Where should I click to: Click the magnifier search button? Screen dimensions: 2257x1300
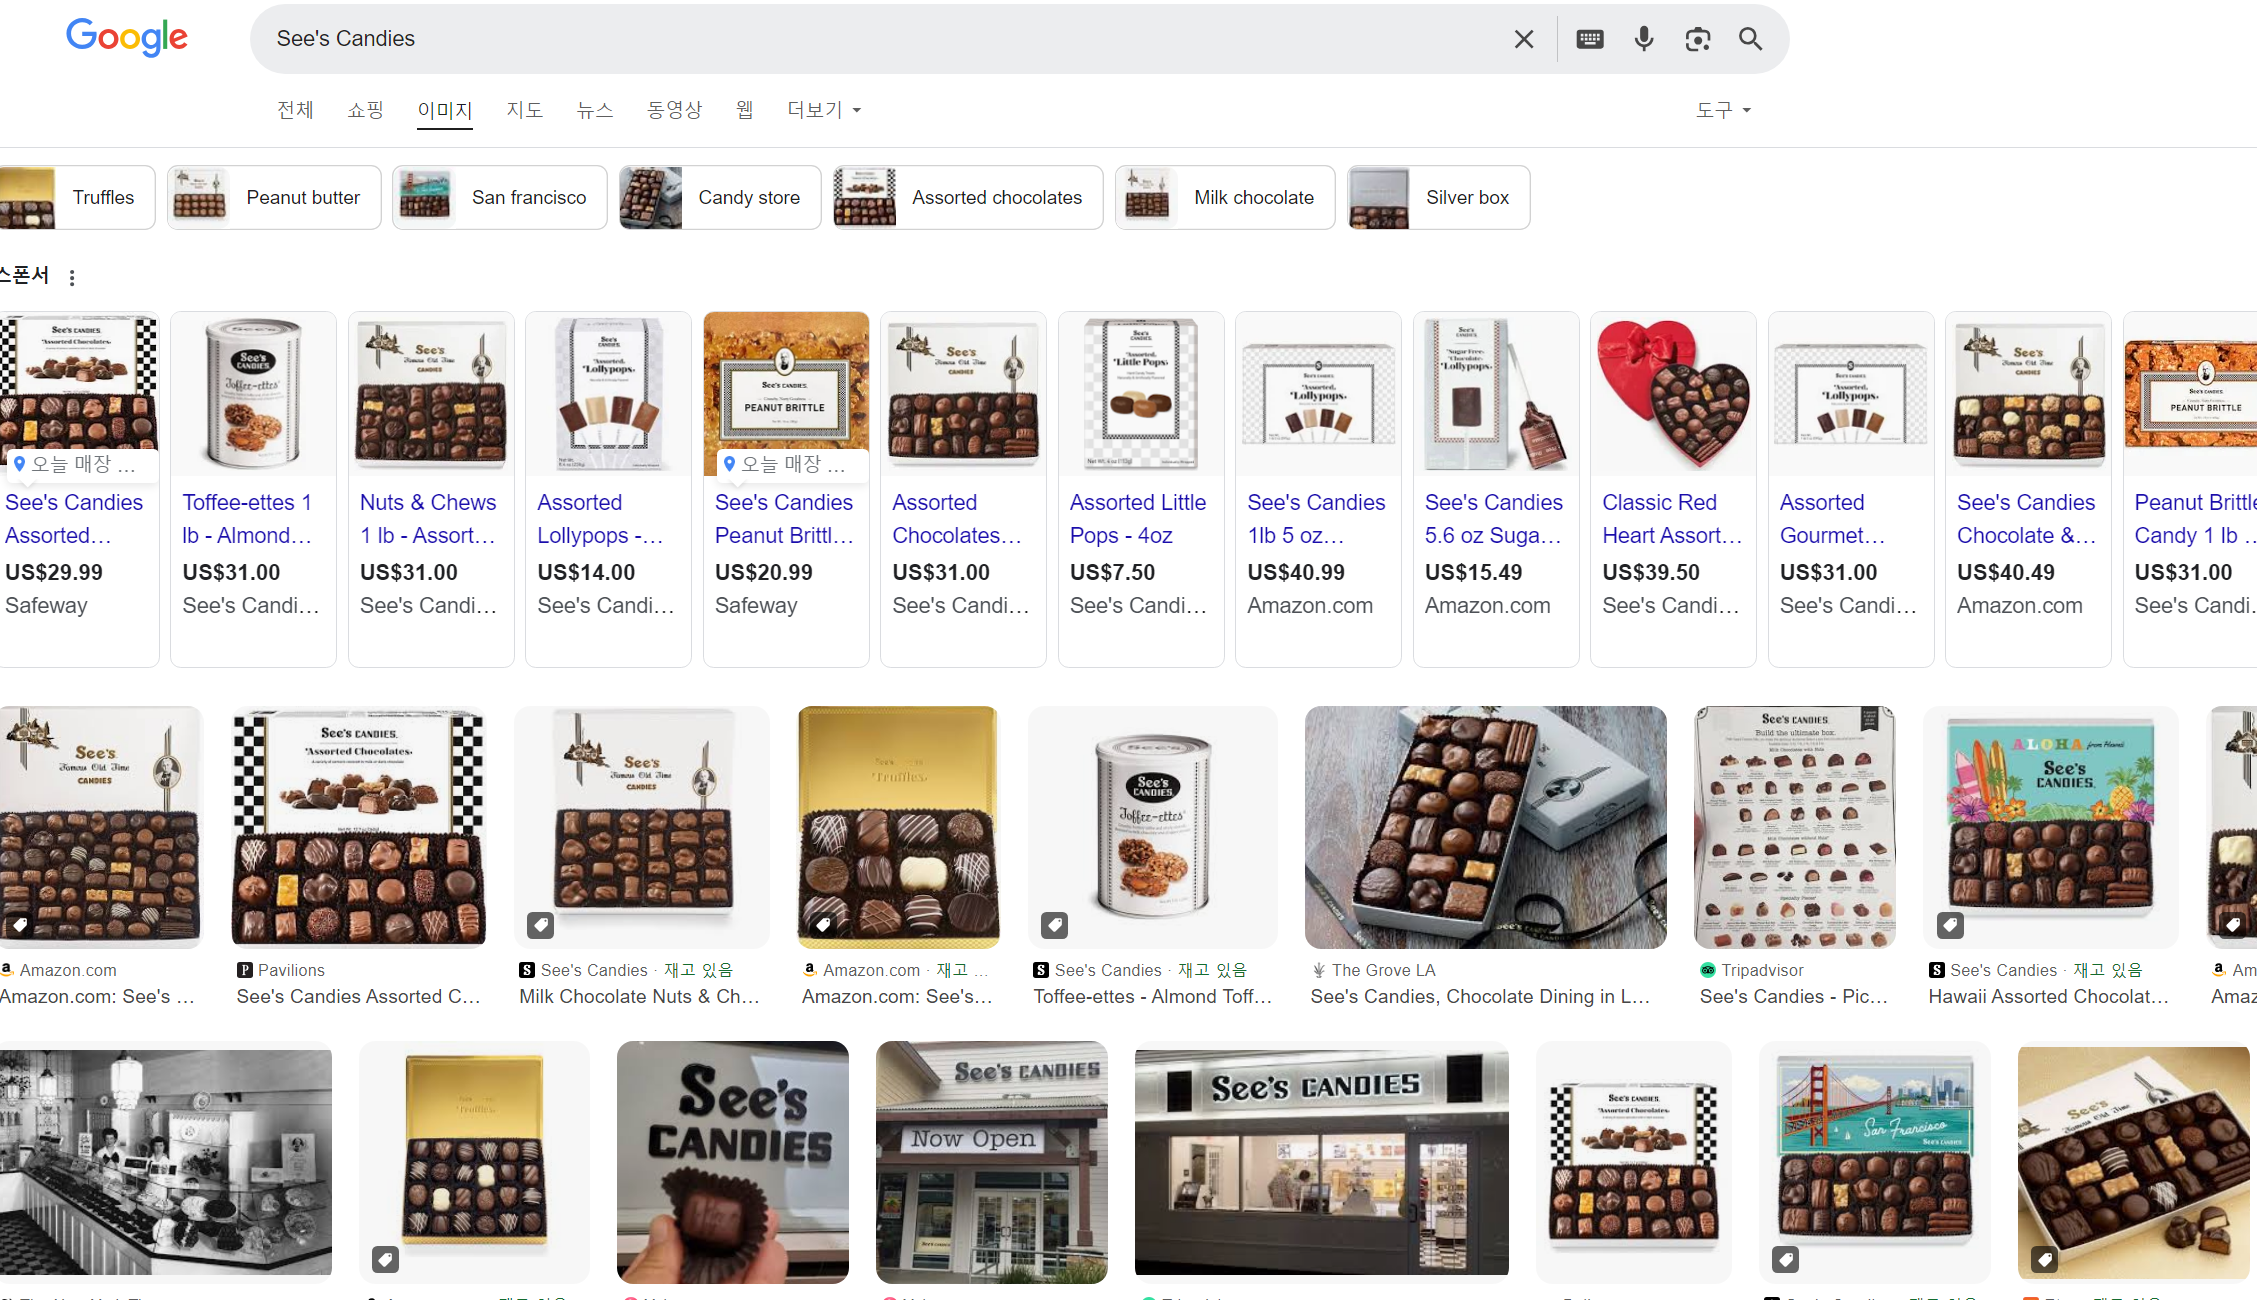coord(1750,39)
